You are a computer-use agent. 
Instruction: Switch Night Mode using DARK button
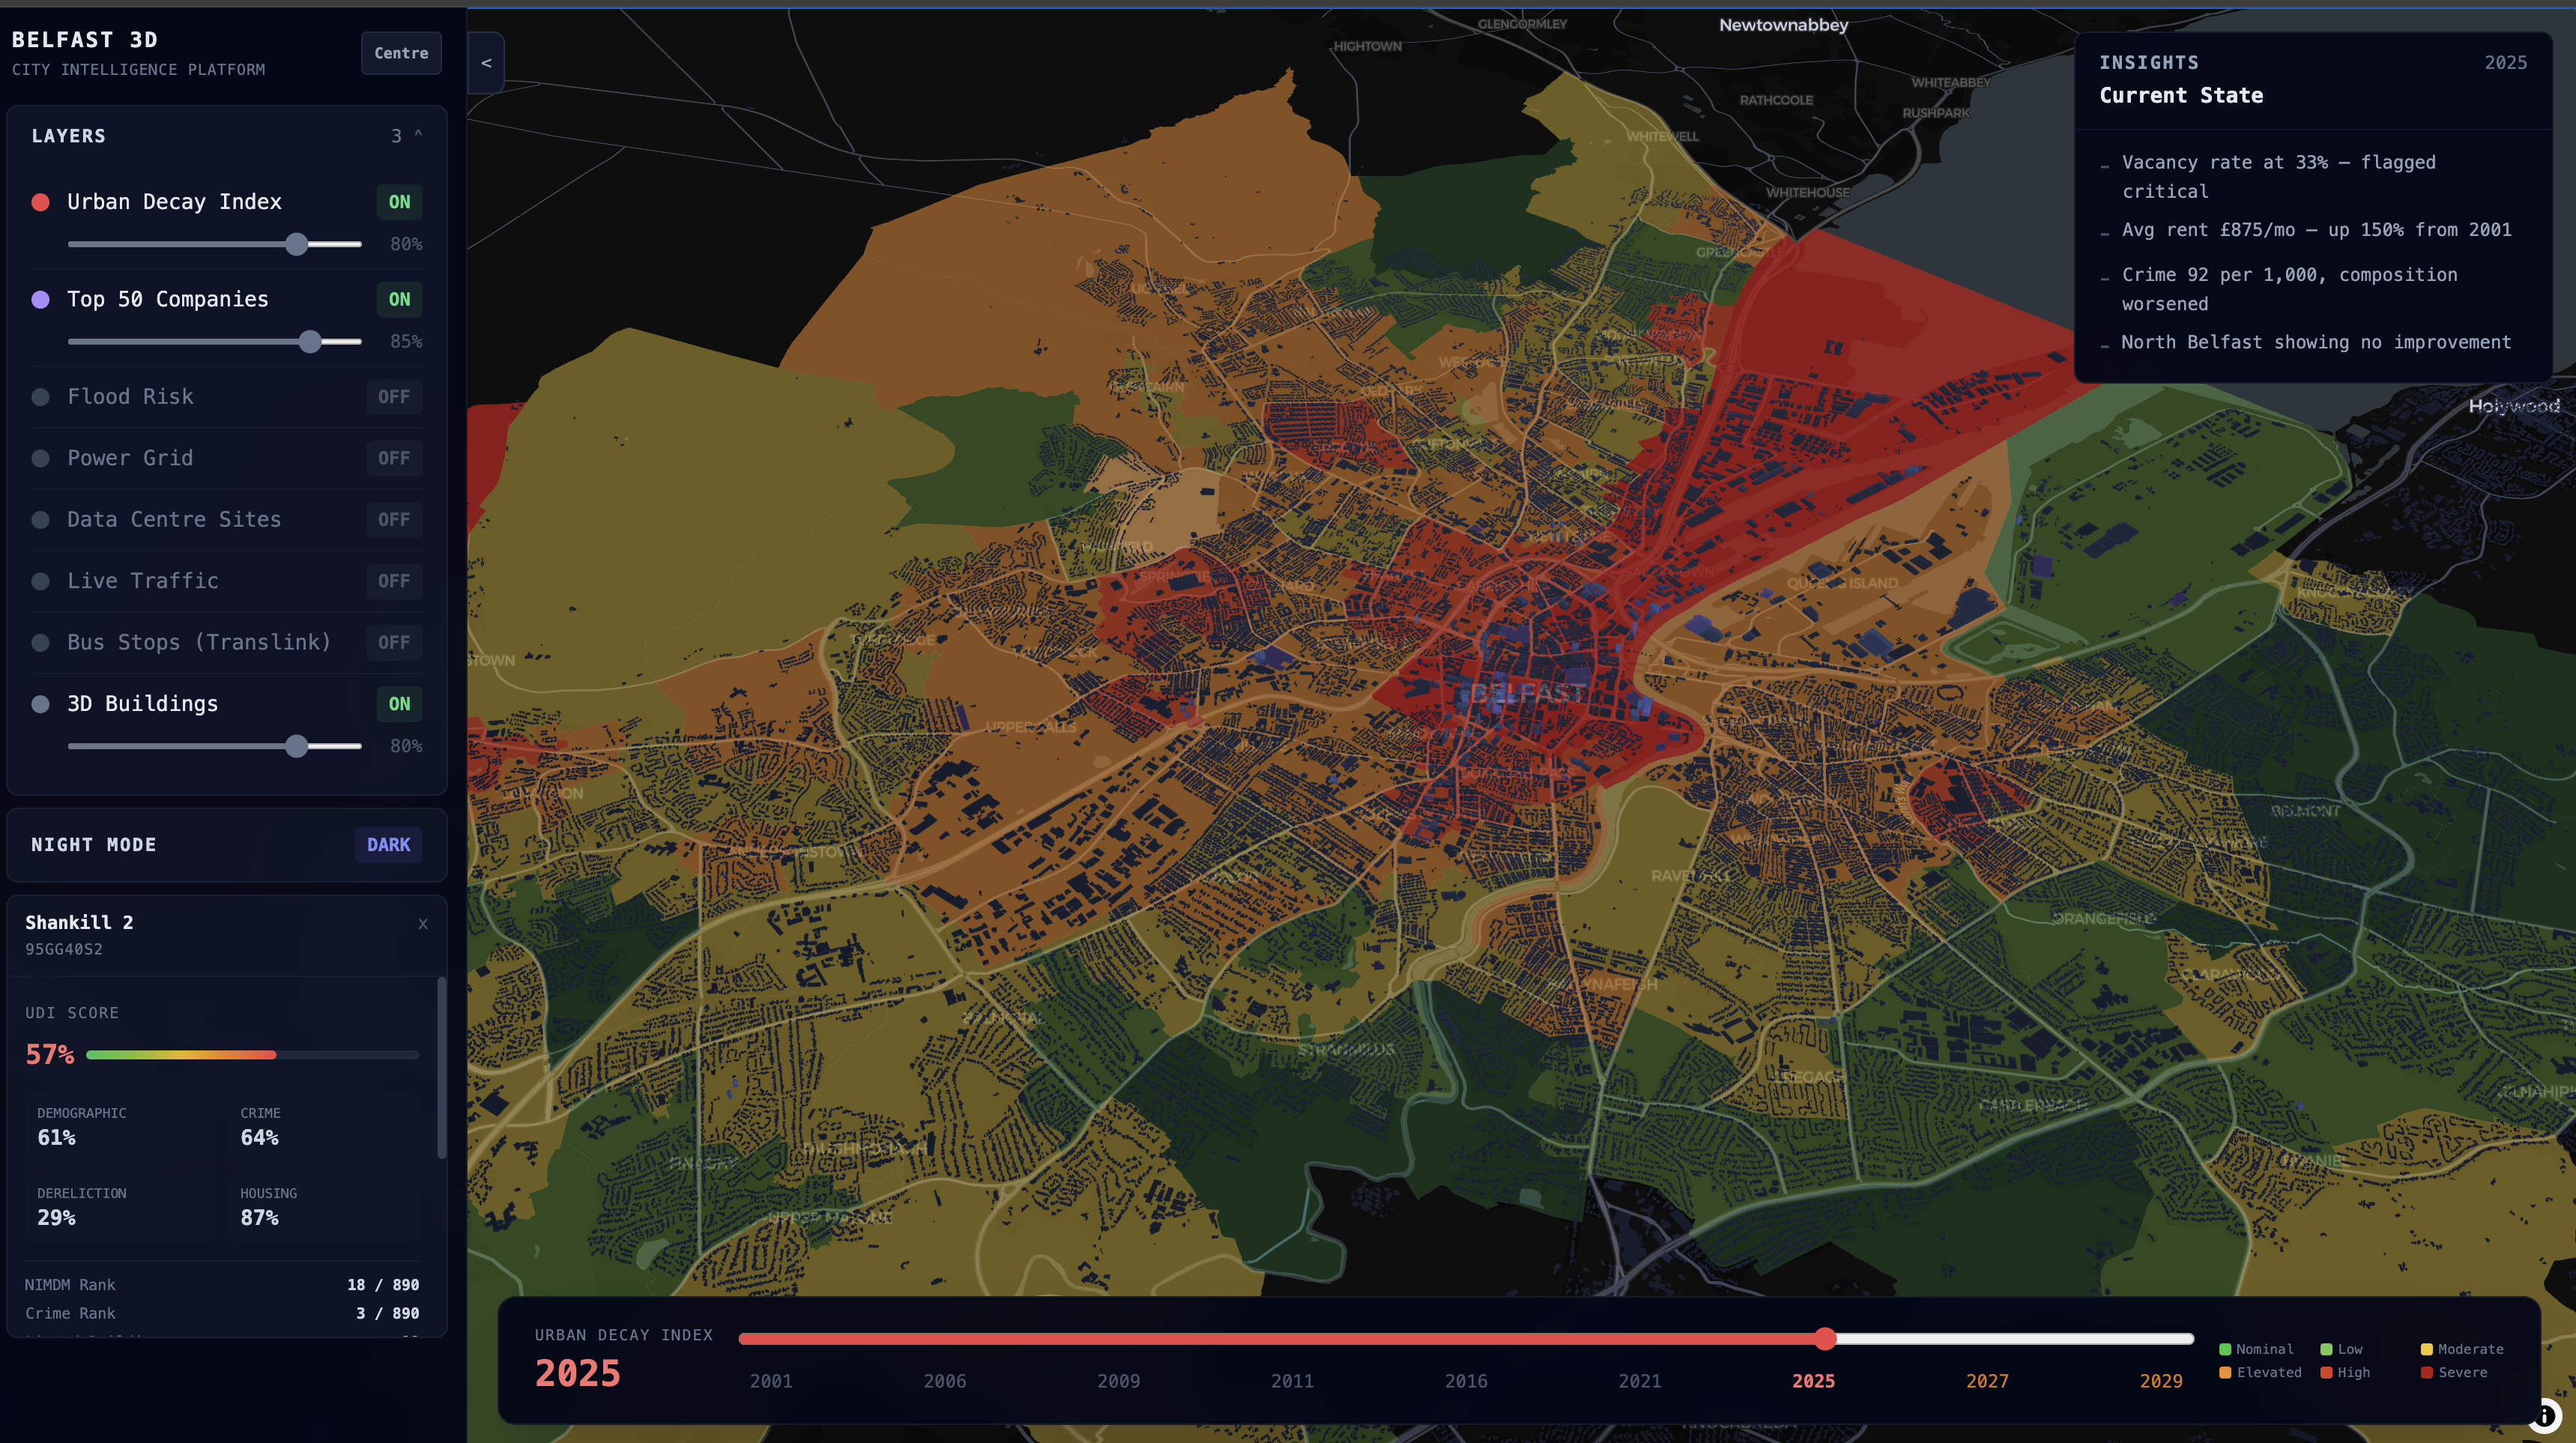click(x=388, y=845)
